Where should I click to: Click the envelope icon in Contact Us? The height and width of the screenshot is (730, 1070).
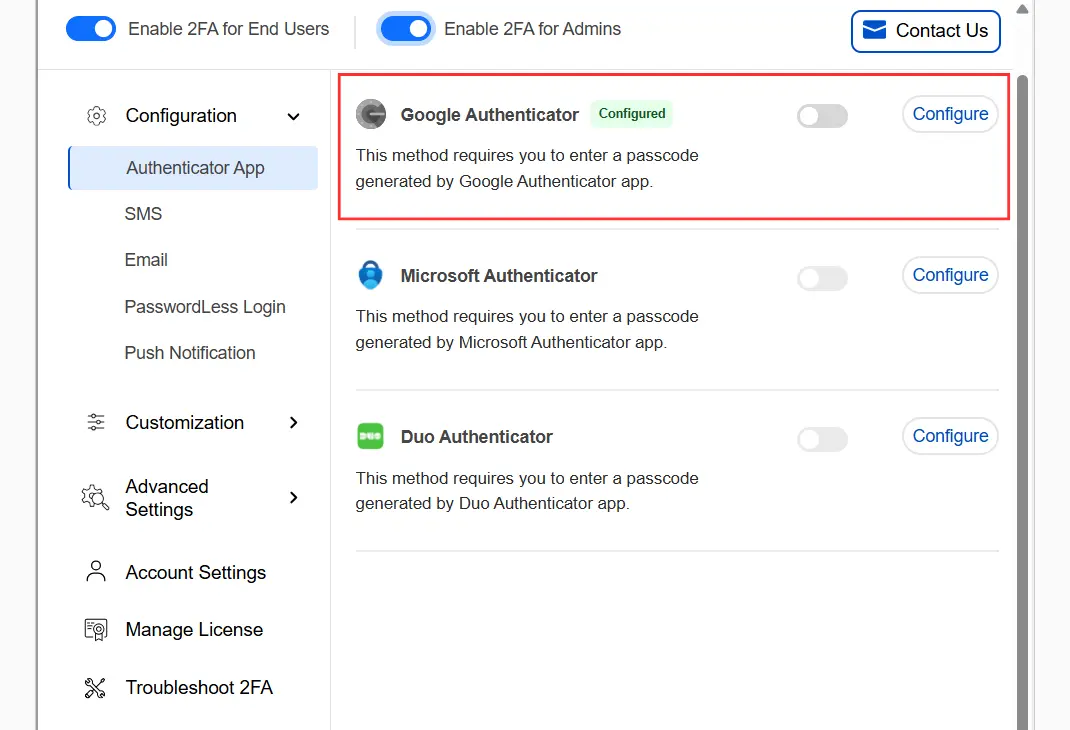[874, 30]
